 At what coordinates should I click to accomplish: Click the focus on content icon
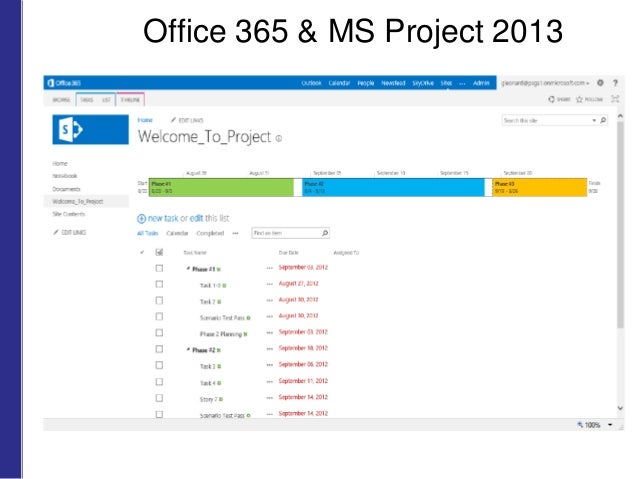615,99
